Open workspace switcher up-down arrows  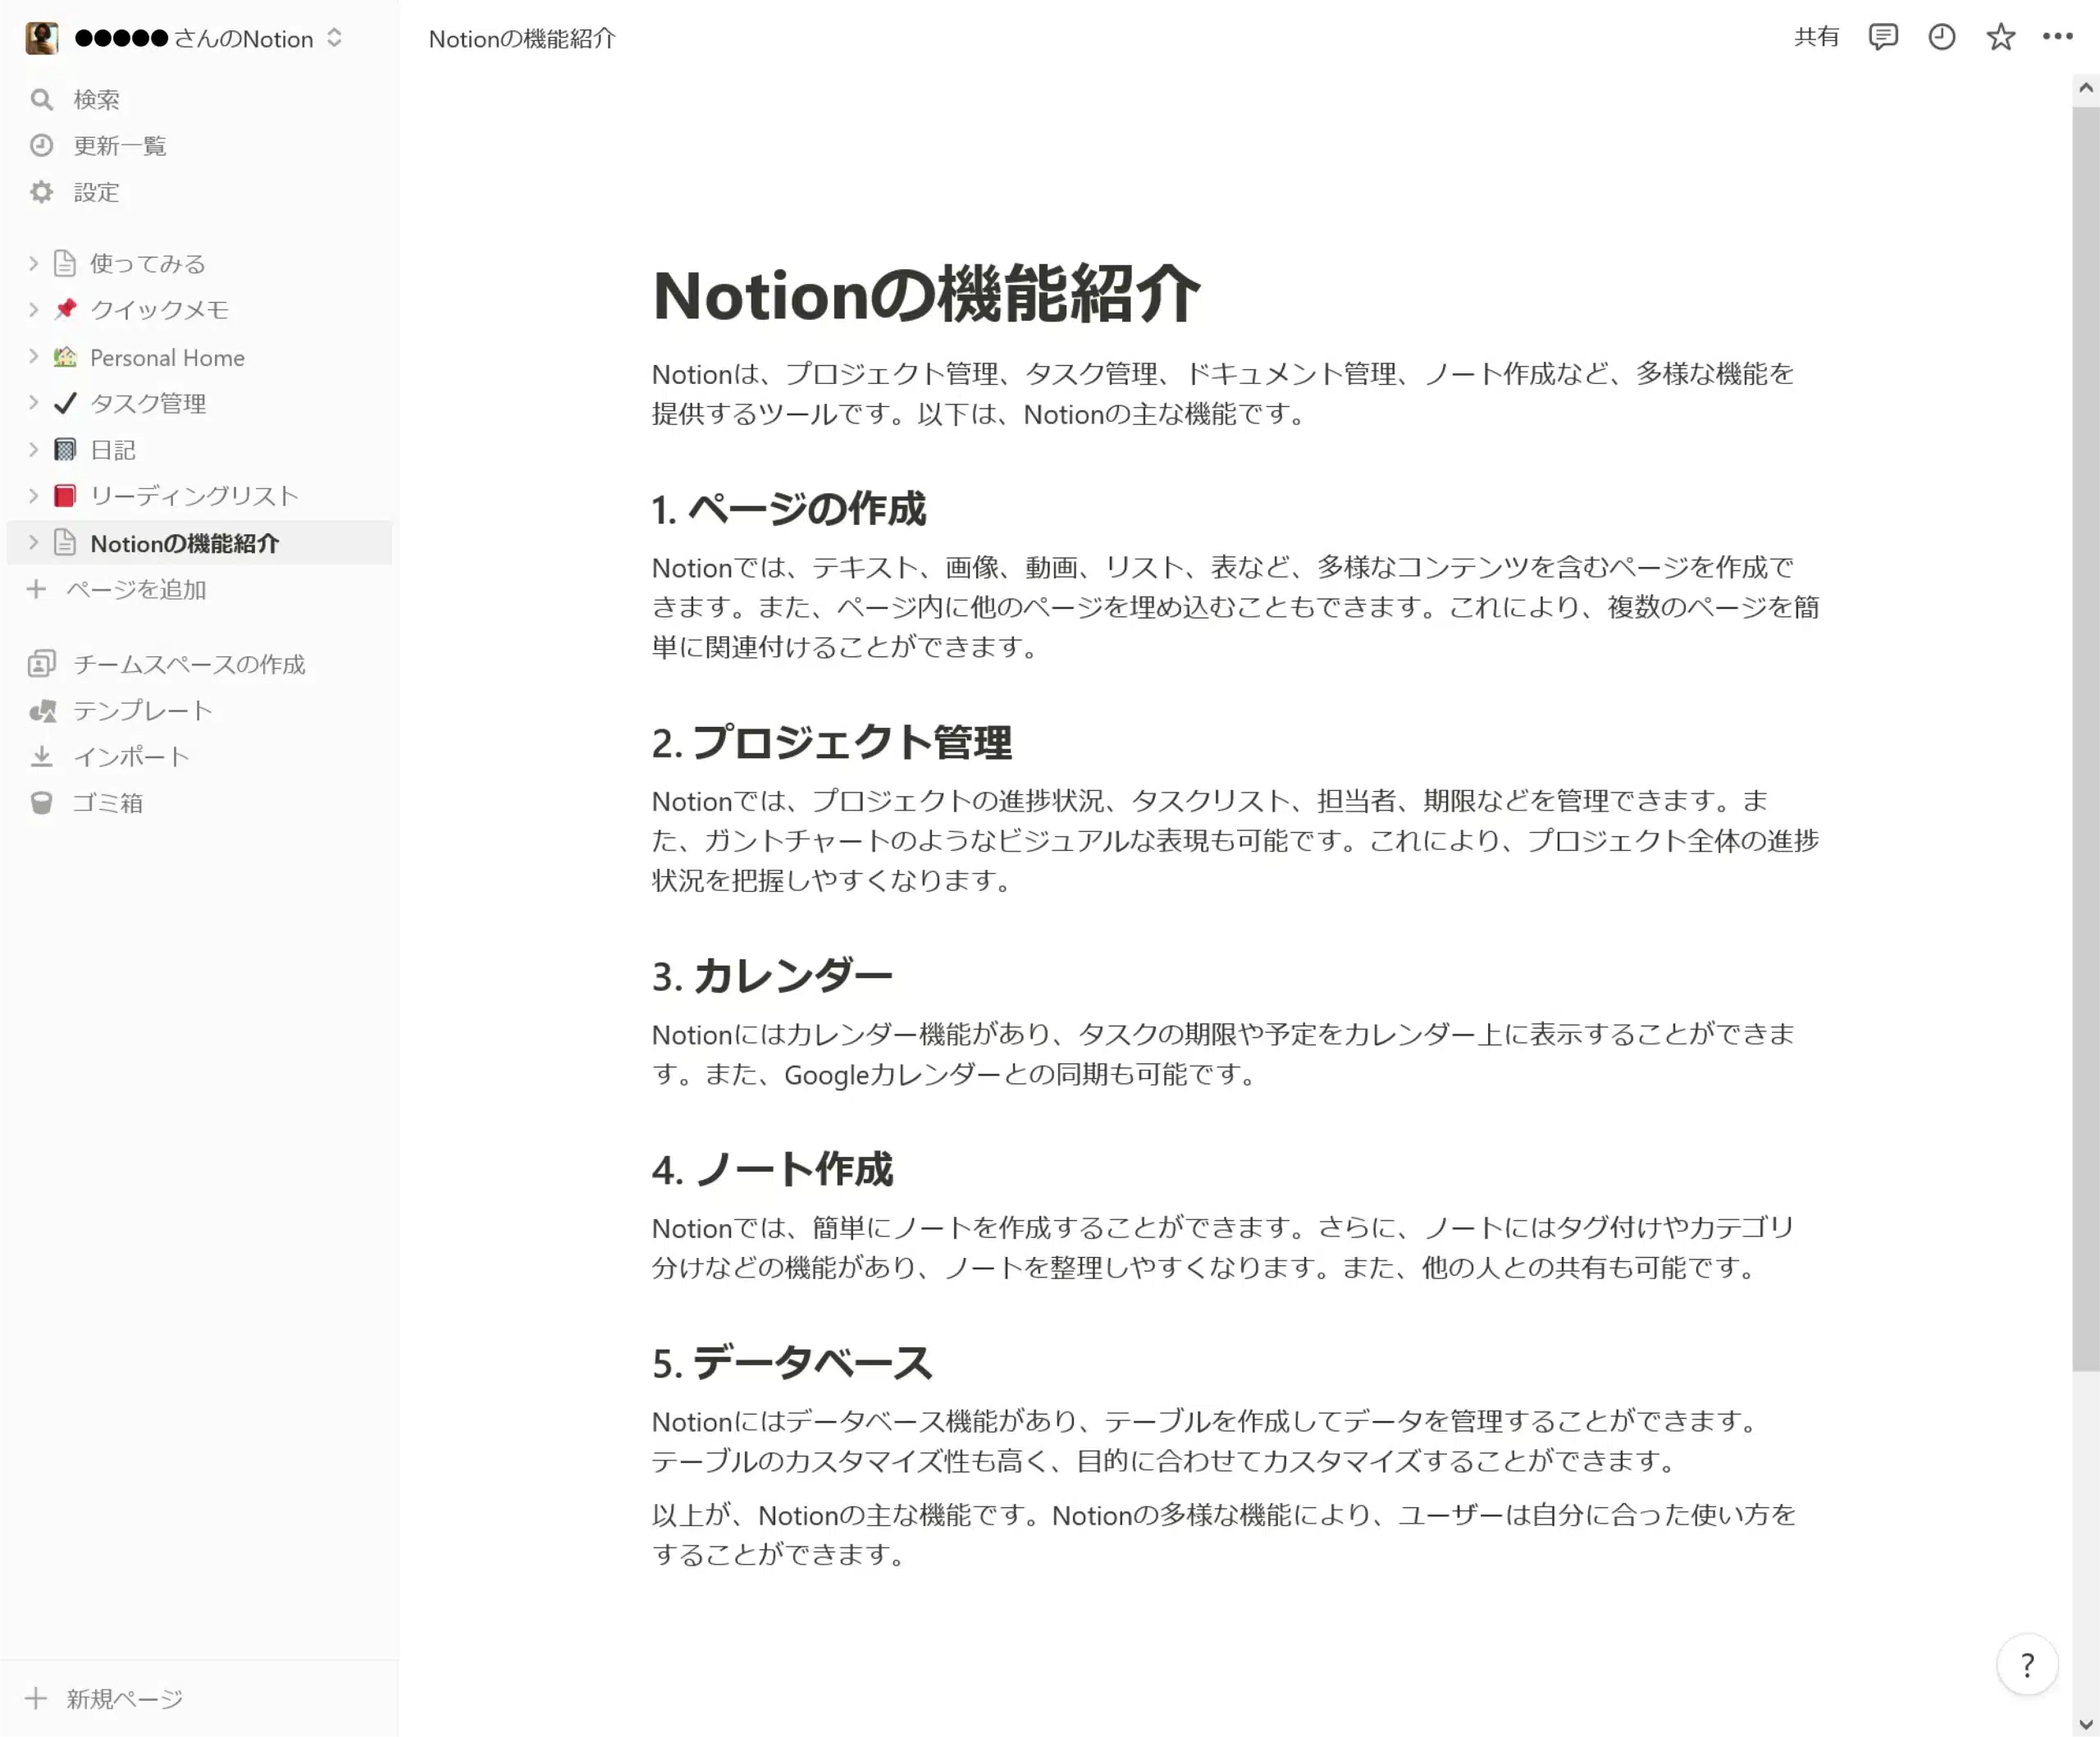[x=334, y=38]
